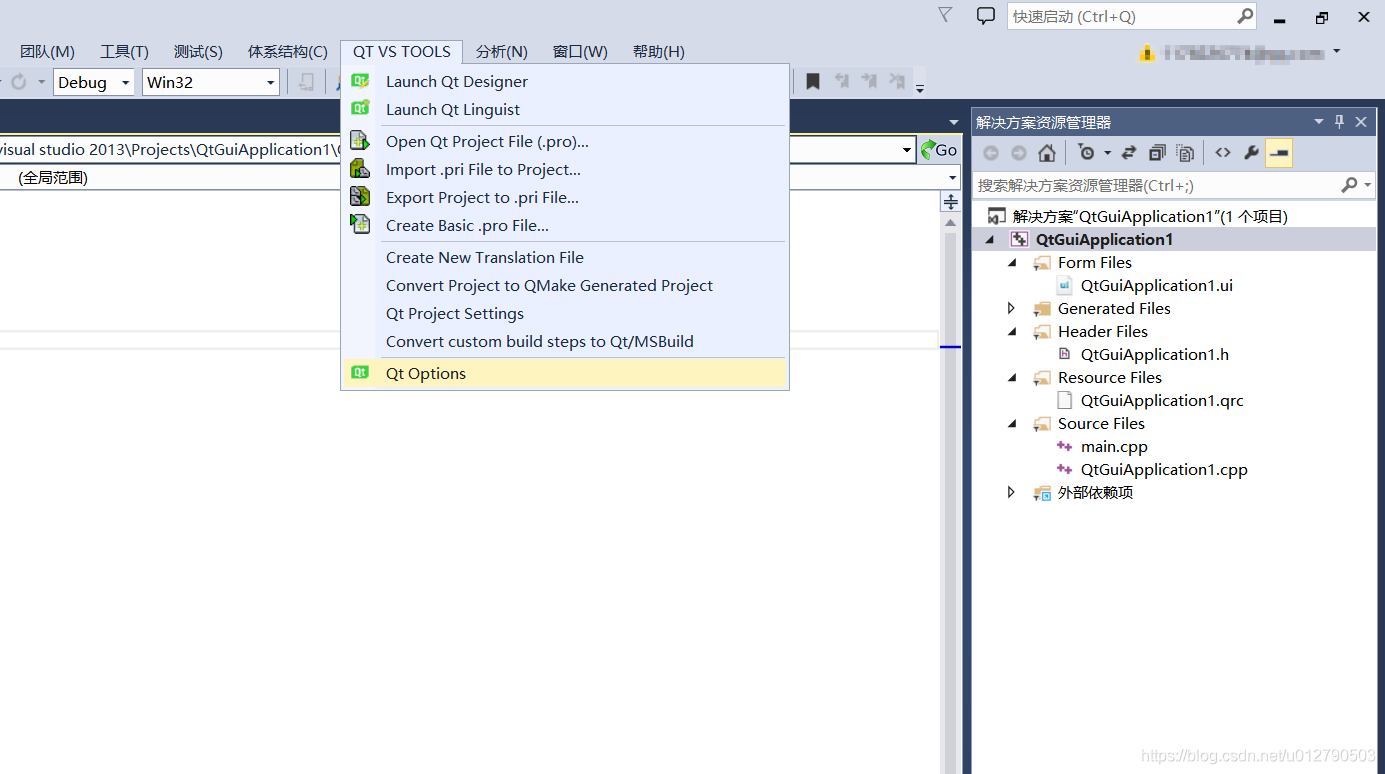Collapse the Form Files folder
This screenshot has width=1385, height=774.
1012,263
